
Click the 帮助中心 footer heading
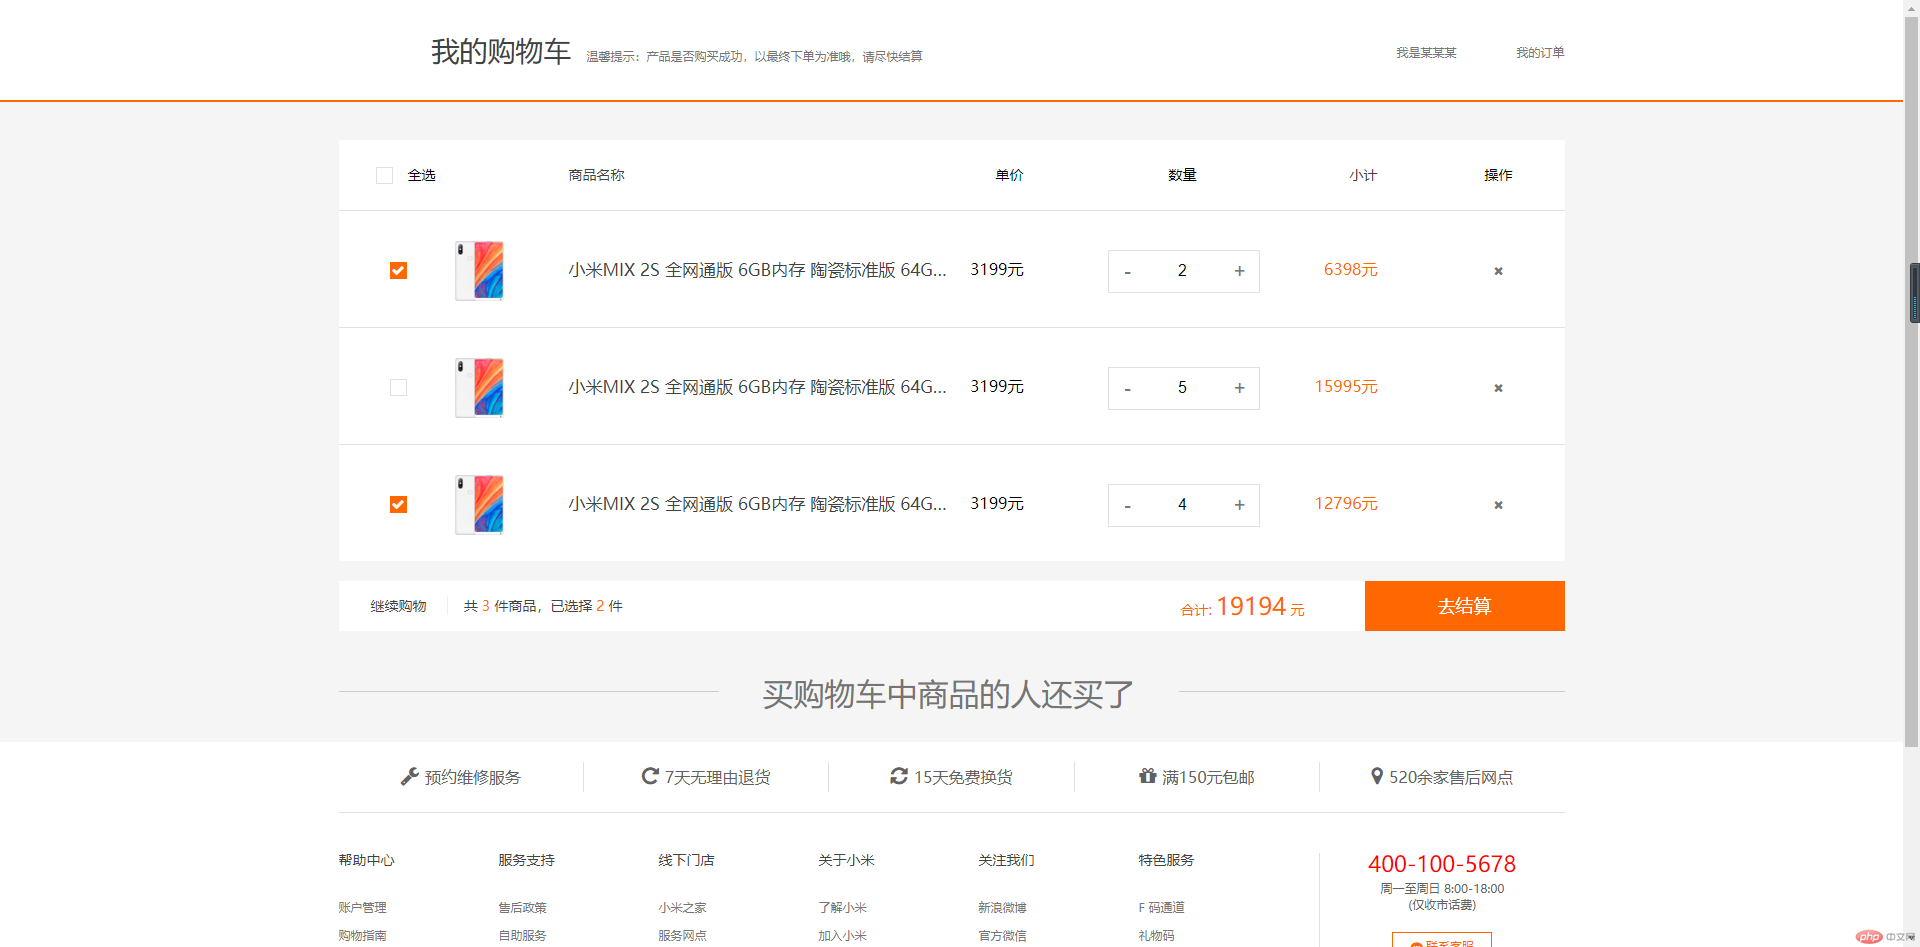pyautogui.click(x=366, y=860)
